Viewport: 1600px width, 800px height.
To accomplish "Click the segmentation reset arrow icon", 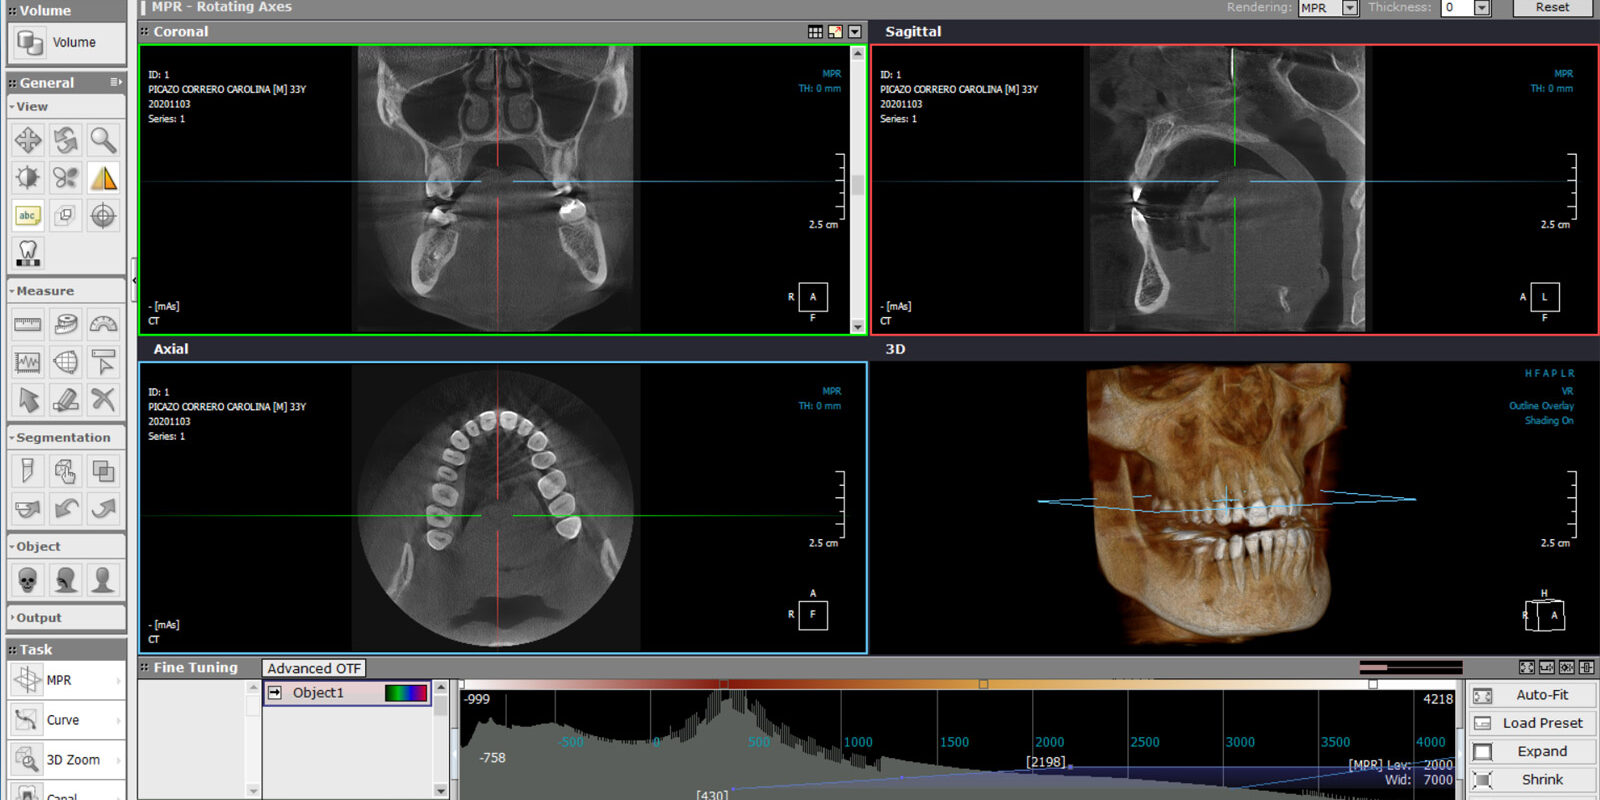I will point(28,509).
